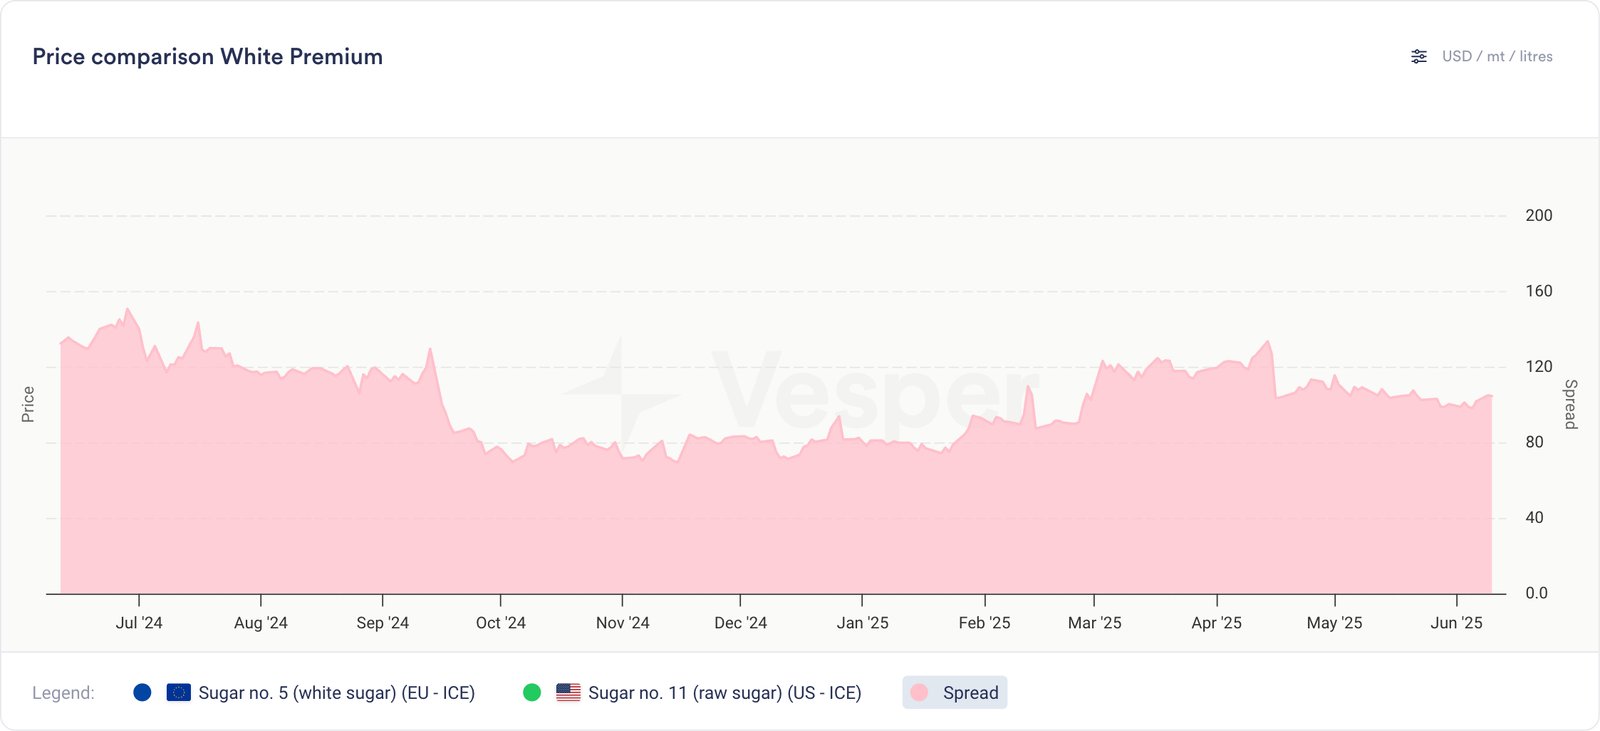Click the Price comparison White Premium title
1600x731 pixels.
pyautogui.click(x=208, y=57)
